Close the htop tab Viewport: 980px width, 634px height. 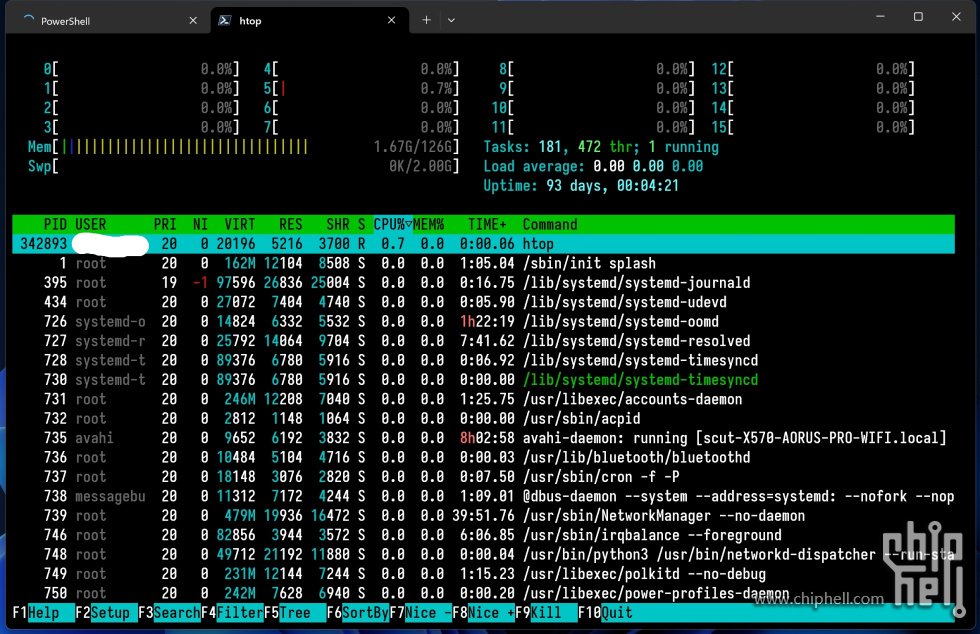391,21
